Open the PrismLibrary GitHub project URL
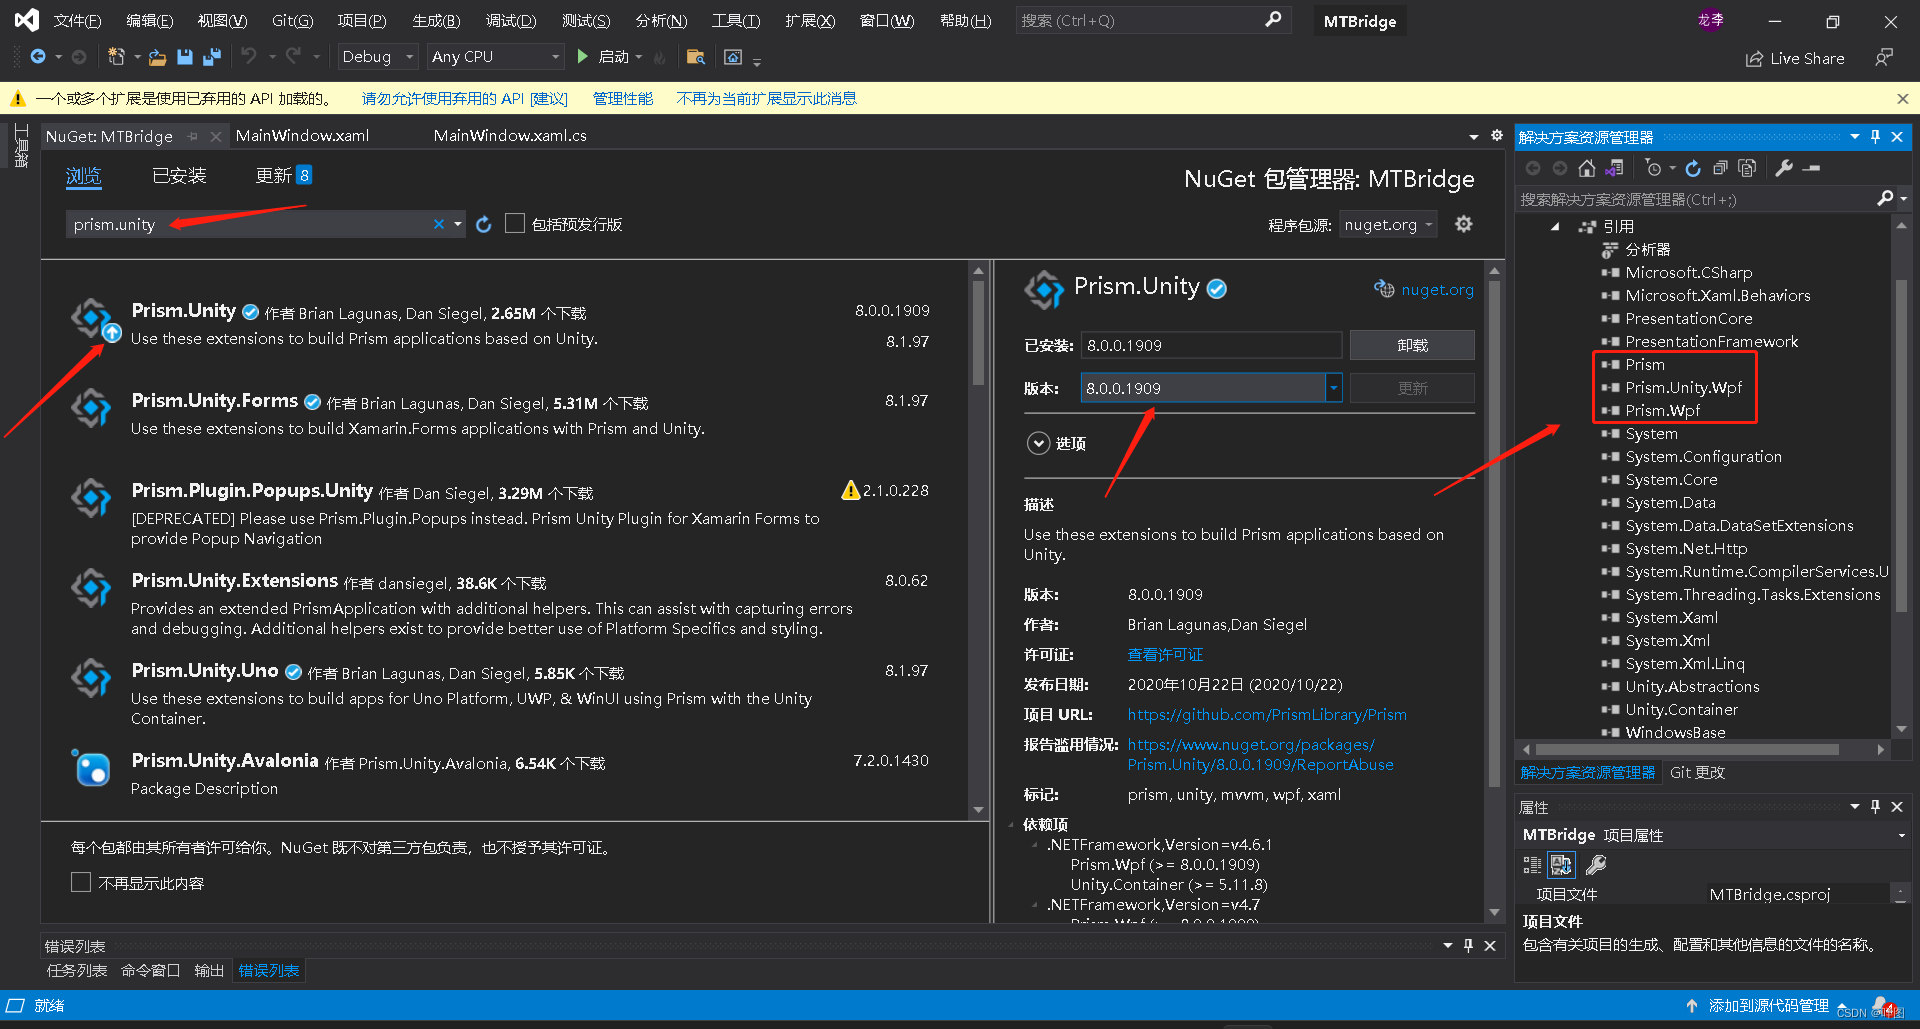1920x1029 pixels. point(1267,715)
